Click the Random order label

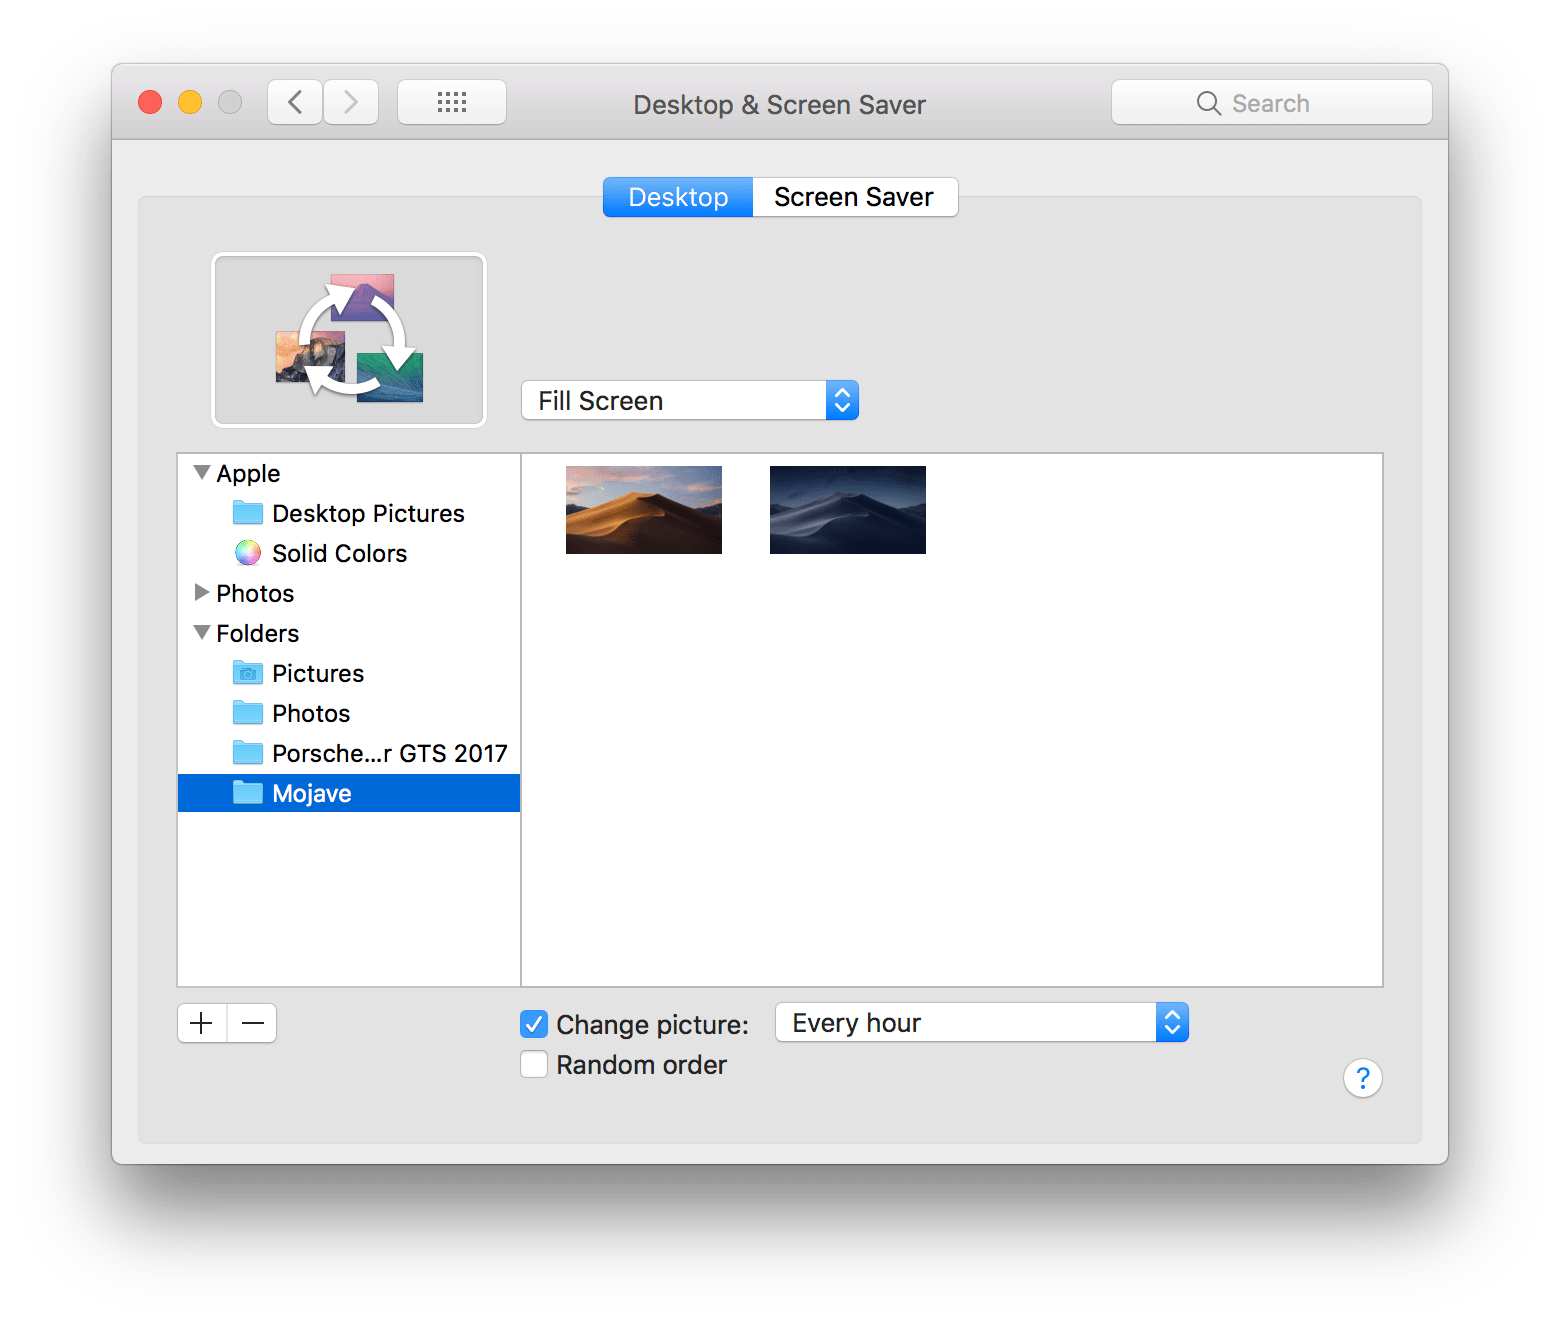pyautogui.click(x=642, y=1065)
